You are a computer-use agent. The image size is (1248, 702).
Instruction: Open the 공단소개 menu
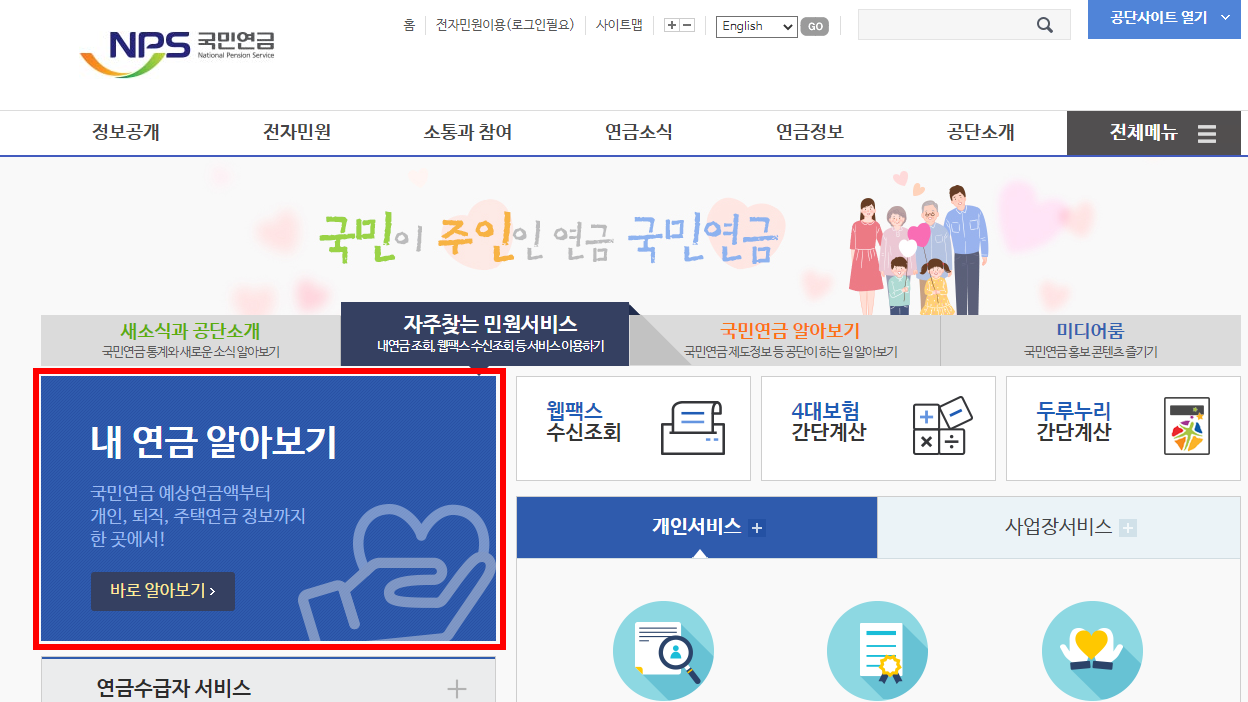(x=981, y=132)
